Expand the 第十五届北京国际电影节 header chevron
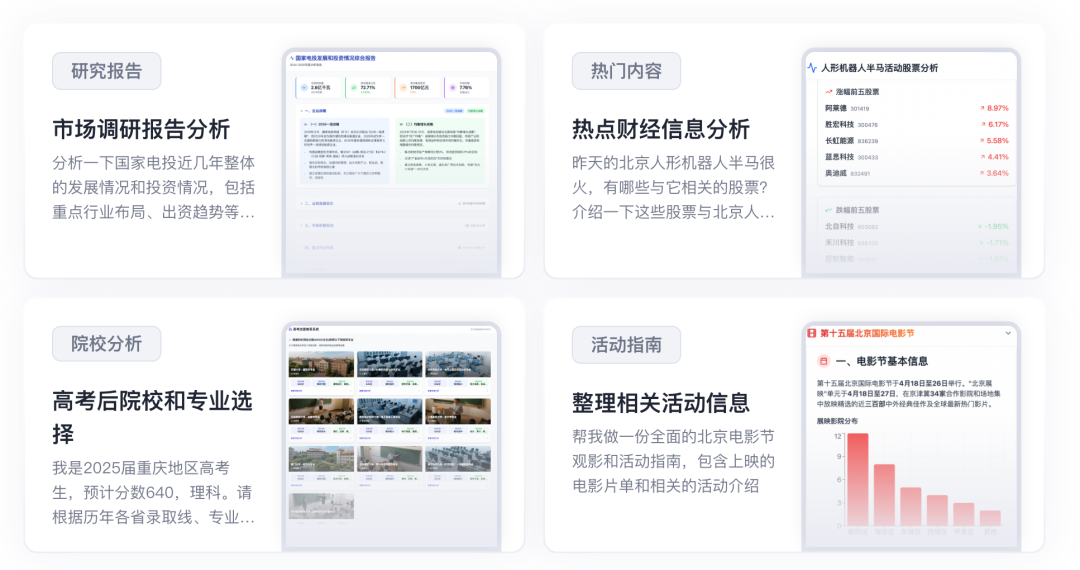The height and width of the screenshot is (570, 1080). [1008, 333]
